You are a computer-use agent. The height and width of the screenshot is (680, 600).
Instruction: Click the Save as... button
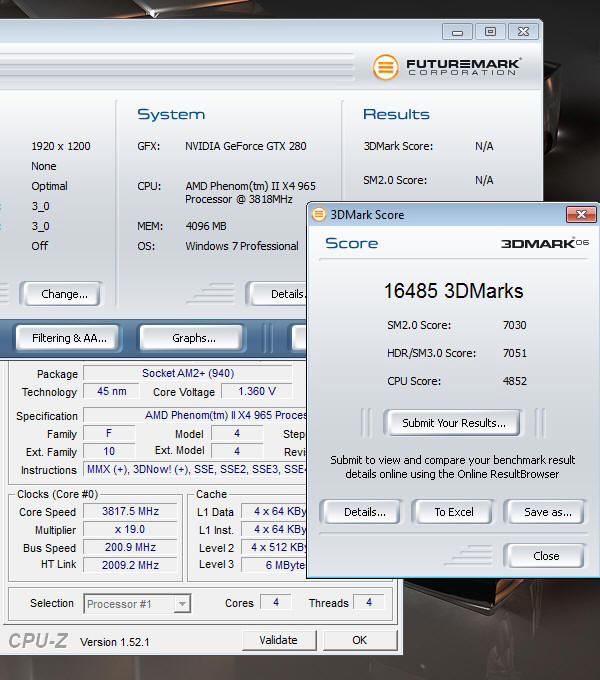point(547,512)
